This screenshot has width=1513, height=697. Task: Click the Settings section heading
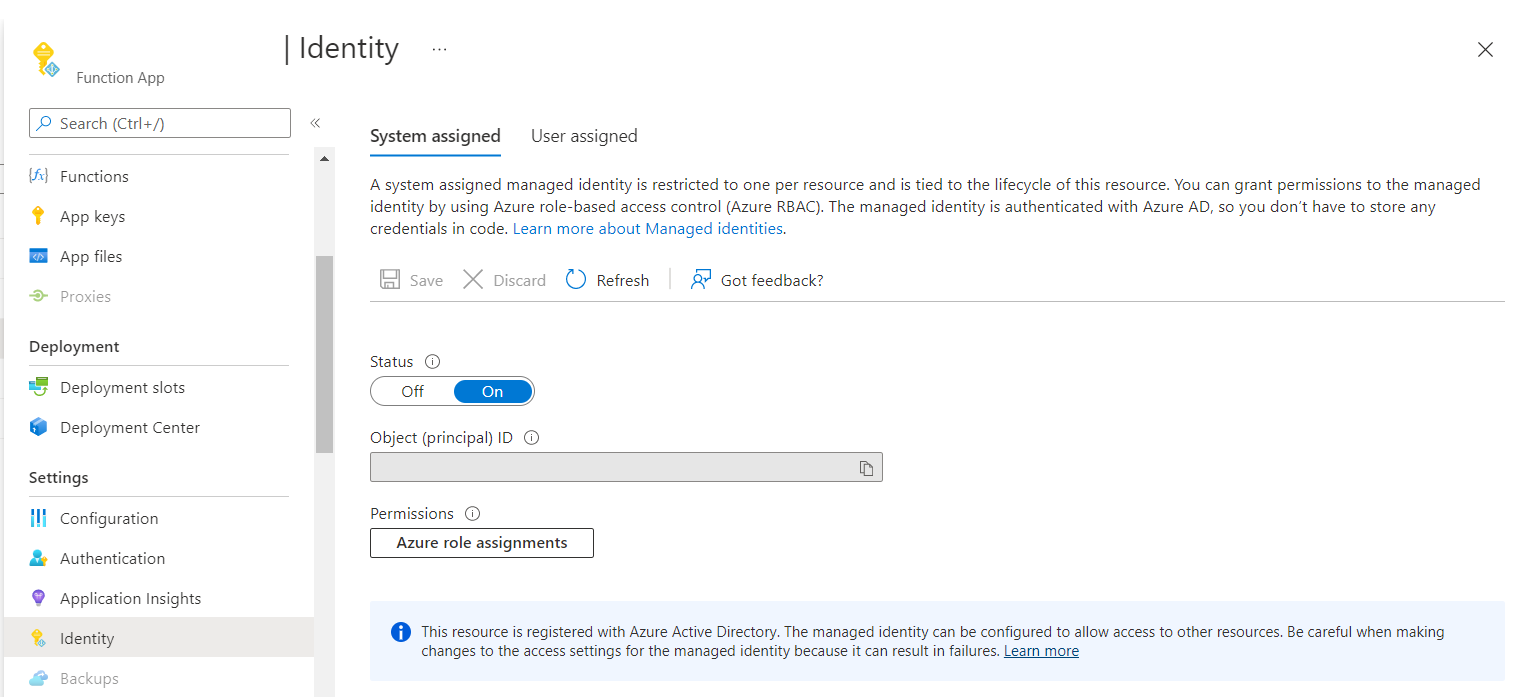pos(59,477)
